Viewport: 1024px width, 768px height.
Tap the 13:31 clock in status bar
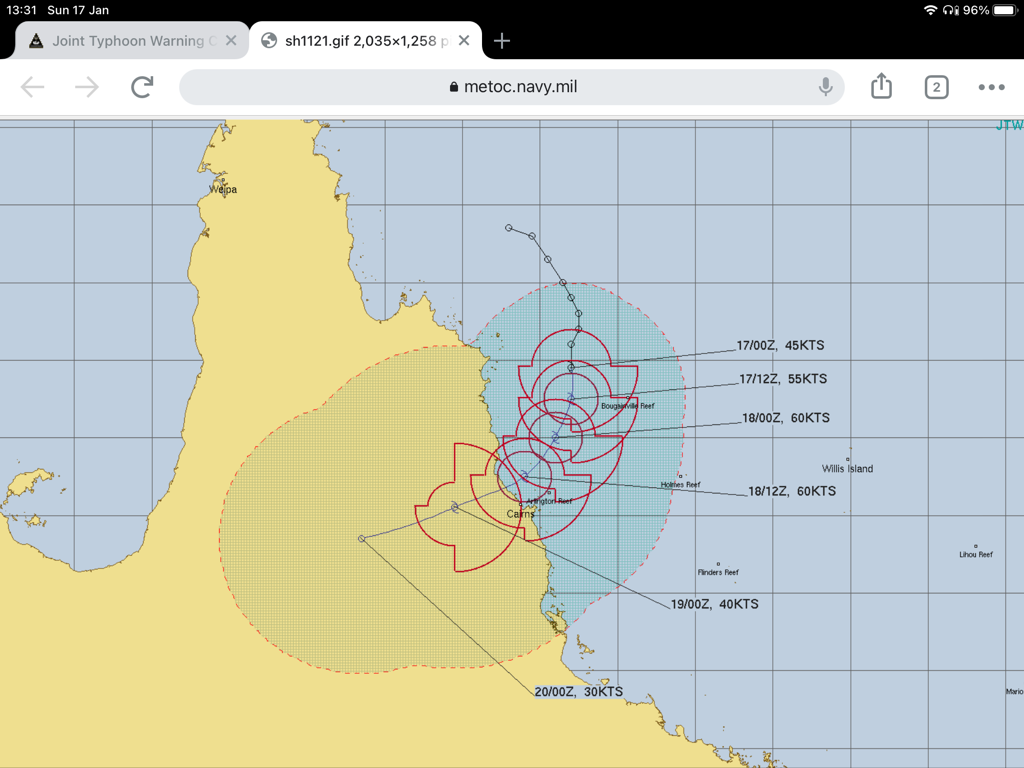22,10
